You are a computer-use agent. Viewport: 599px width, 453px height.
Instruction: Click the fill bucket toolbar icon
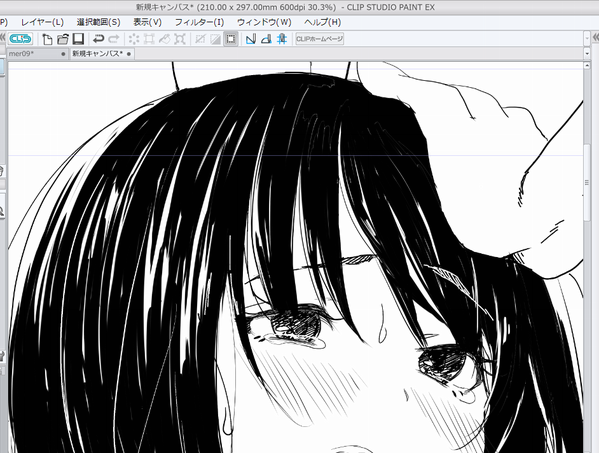[x=164, y=39]
